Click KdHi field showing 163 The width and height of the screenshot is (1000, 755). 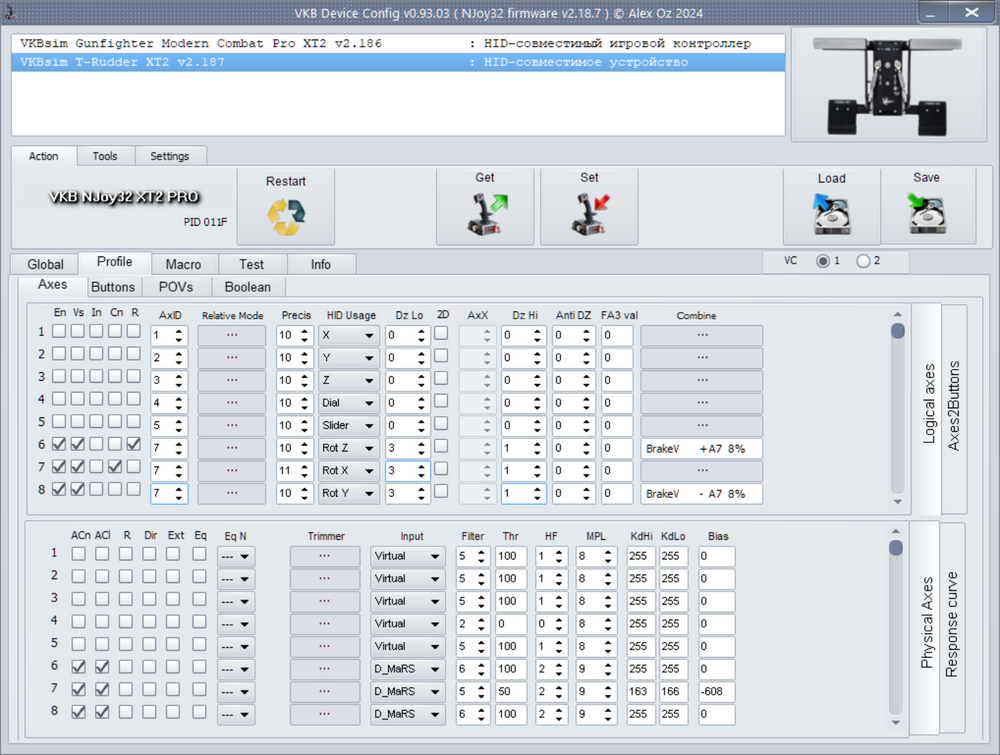point(641,692)
